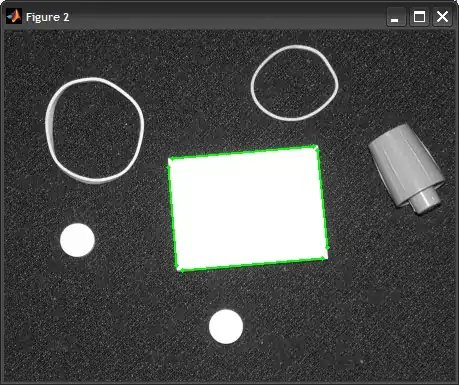This screenshot has width=459, height=385.
Task: Click the white disc on the left
Action: pos(77,240)
